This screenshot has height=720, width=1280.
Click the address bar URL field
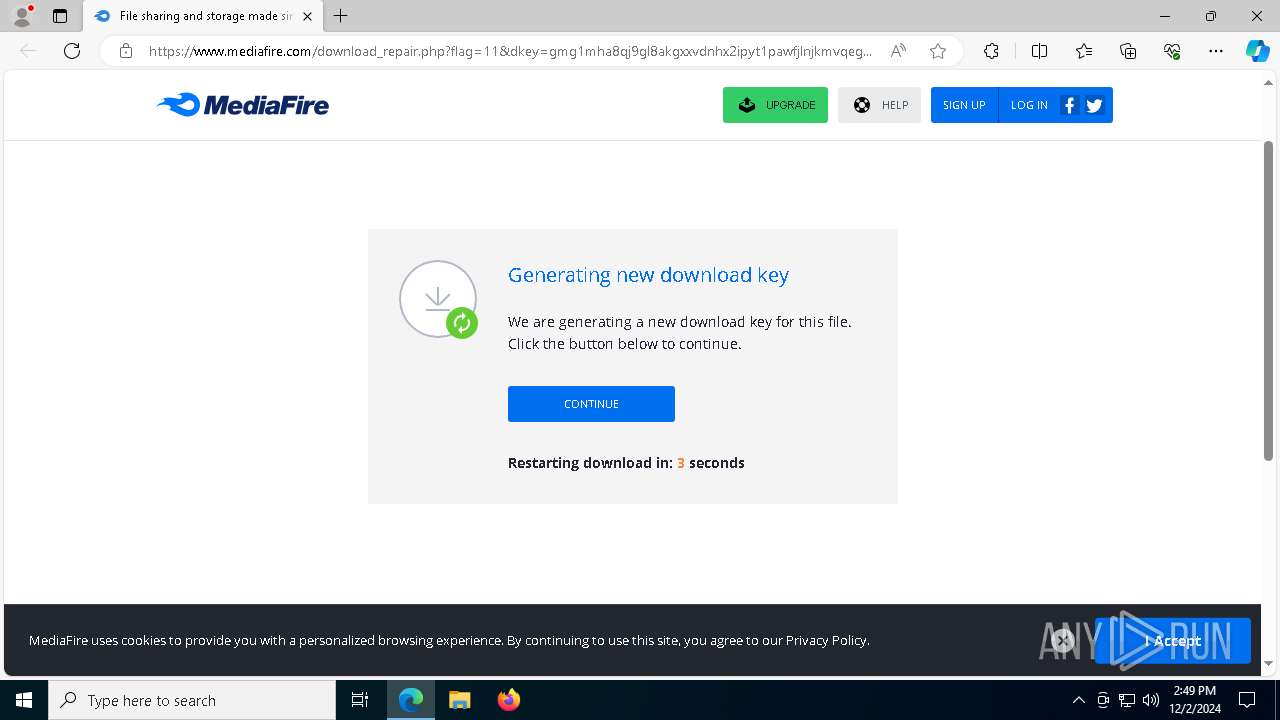click(x=510, y=51)
